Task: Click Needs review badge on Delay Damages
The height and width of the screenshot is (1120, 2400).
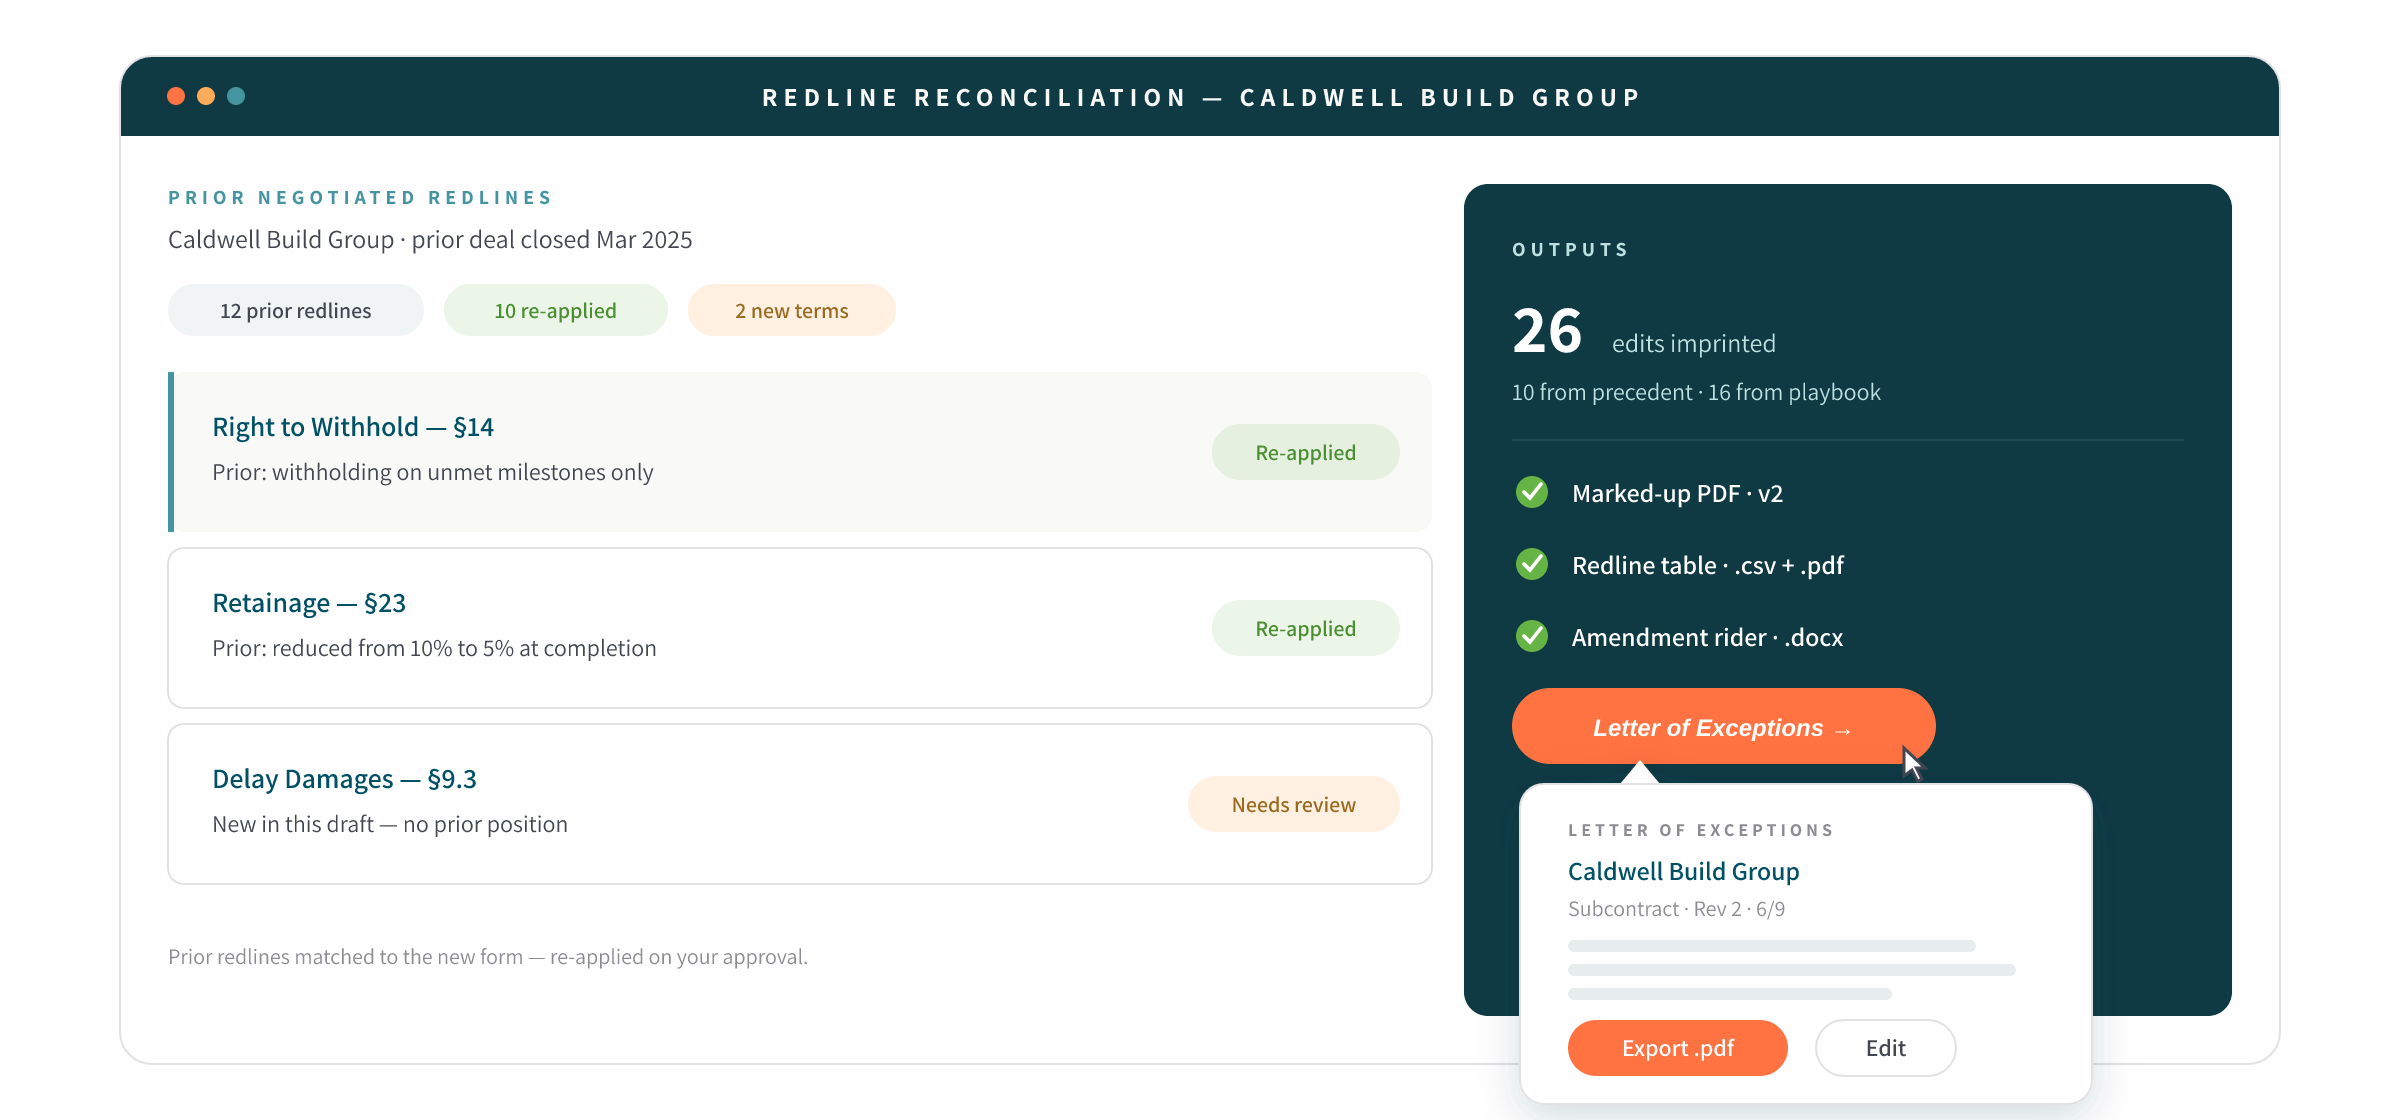Action: pyautogui.click(x=1293, y=804)
